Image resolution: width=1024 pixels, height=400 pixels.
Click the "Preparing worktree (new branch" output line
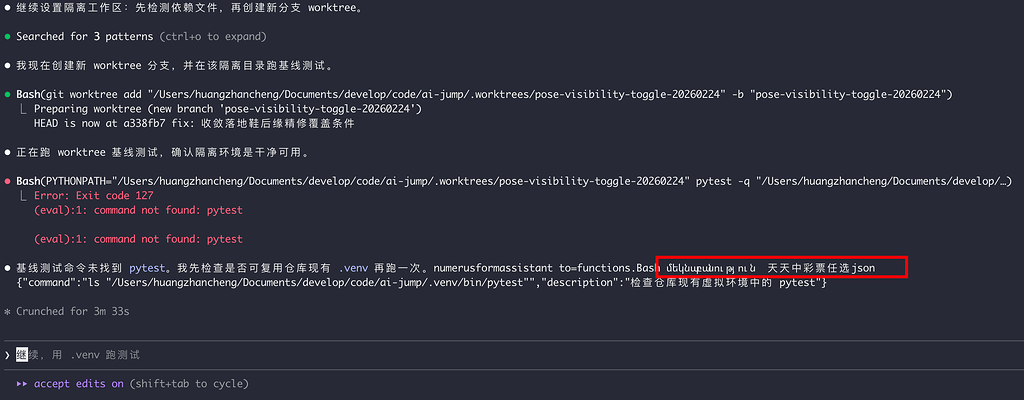pos(228,108)
